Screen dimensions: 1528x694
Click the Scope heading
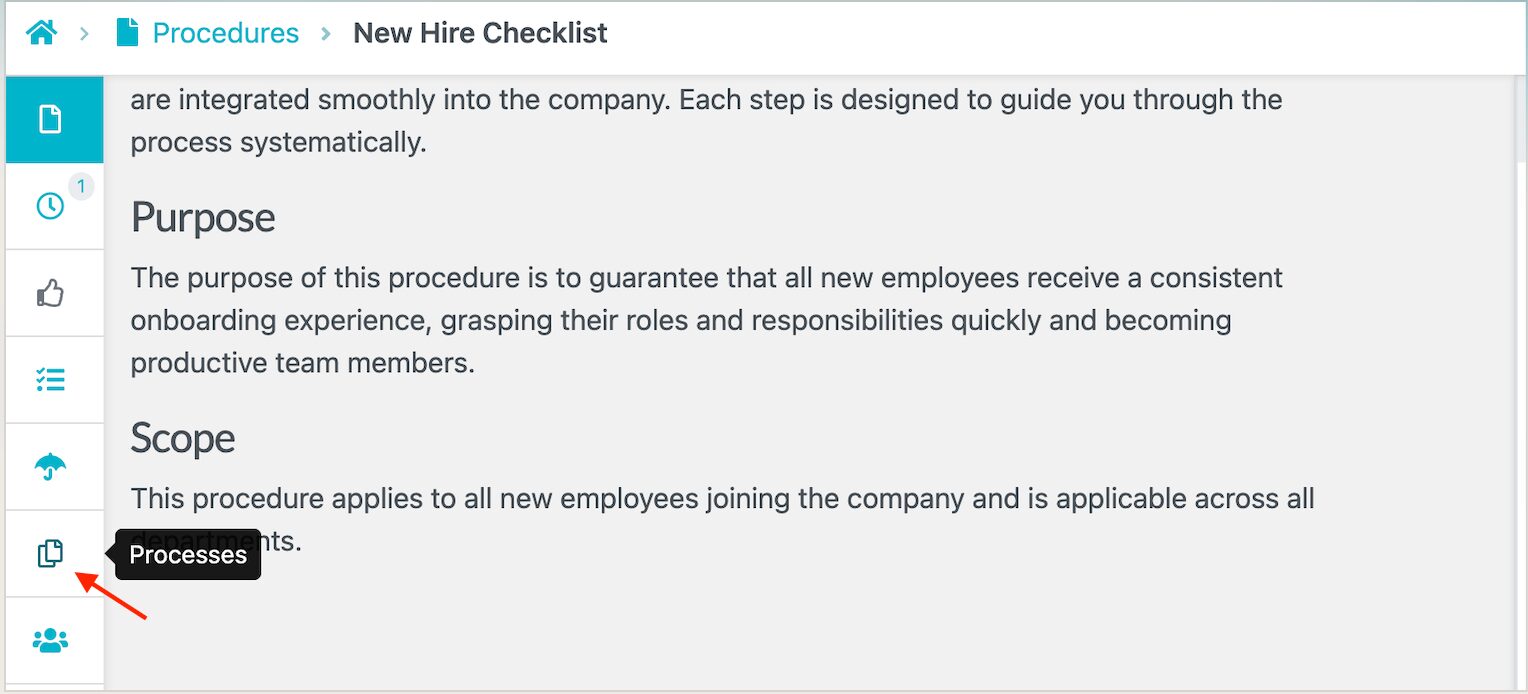point(183,439)
